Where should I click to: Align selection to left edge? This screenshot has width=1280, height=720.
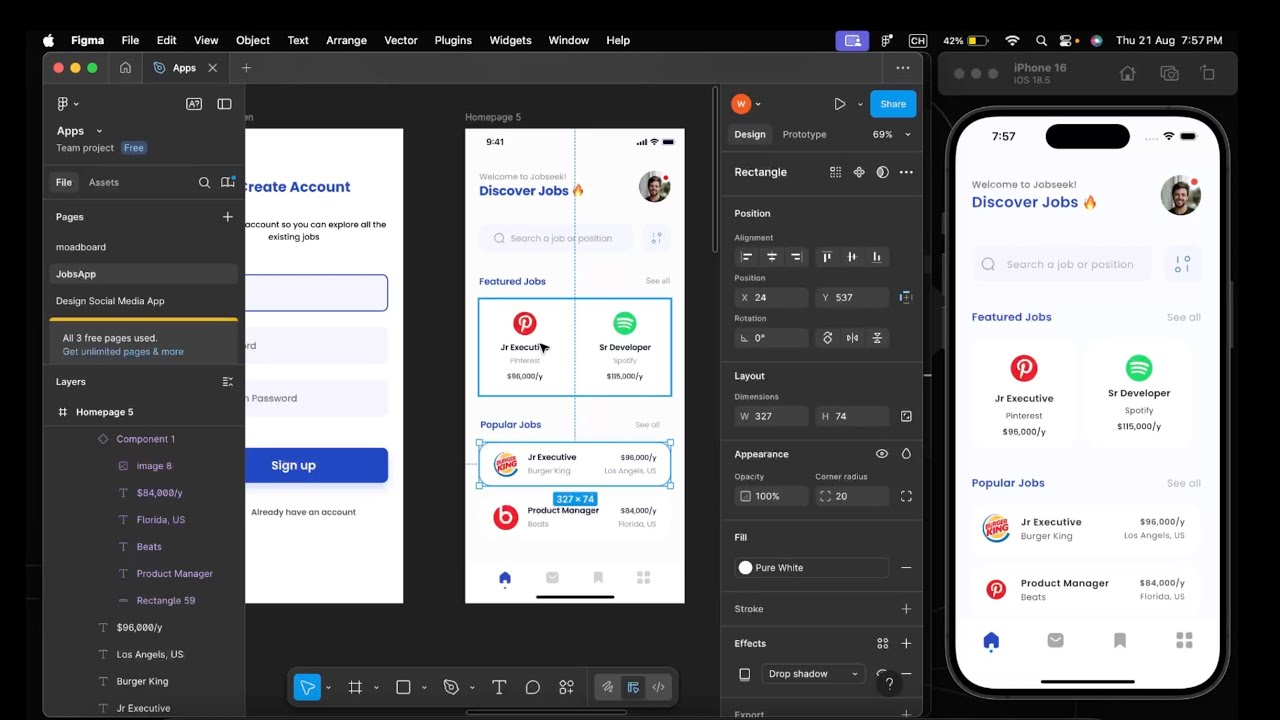coord(746,257)
